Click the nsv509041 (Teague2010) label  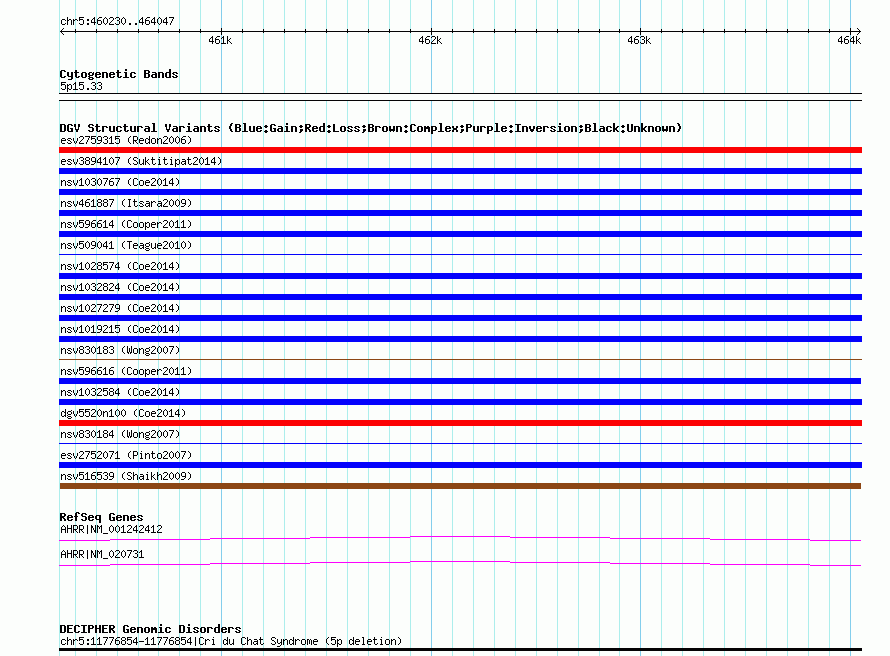(x=126, y=245)
